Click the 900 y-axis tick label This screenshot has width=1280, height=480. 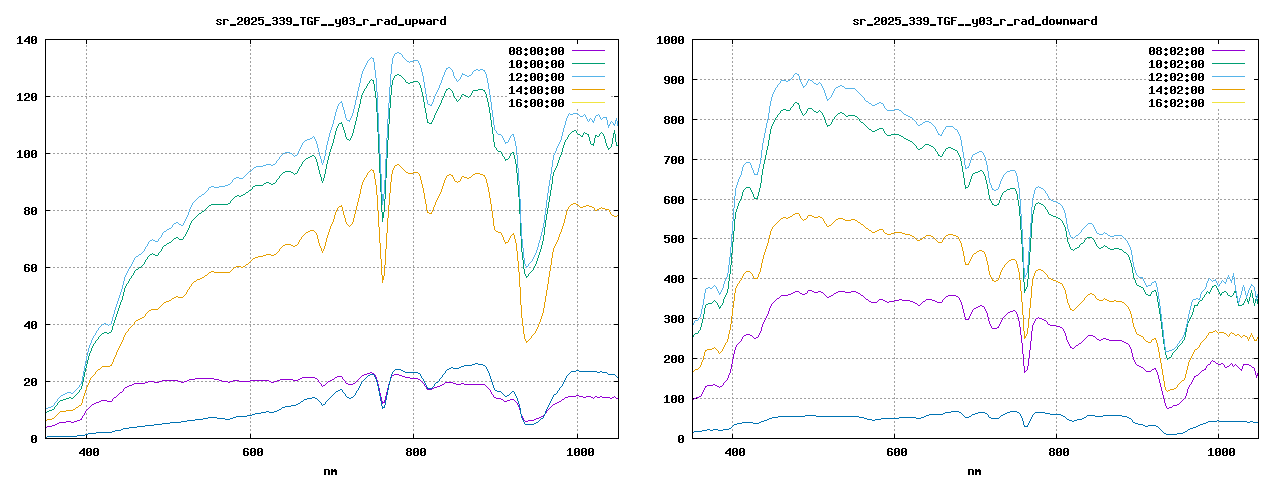click(x=669, y=80)
